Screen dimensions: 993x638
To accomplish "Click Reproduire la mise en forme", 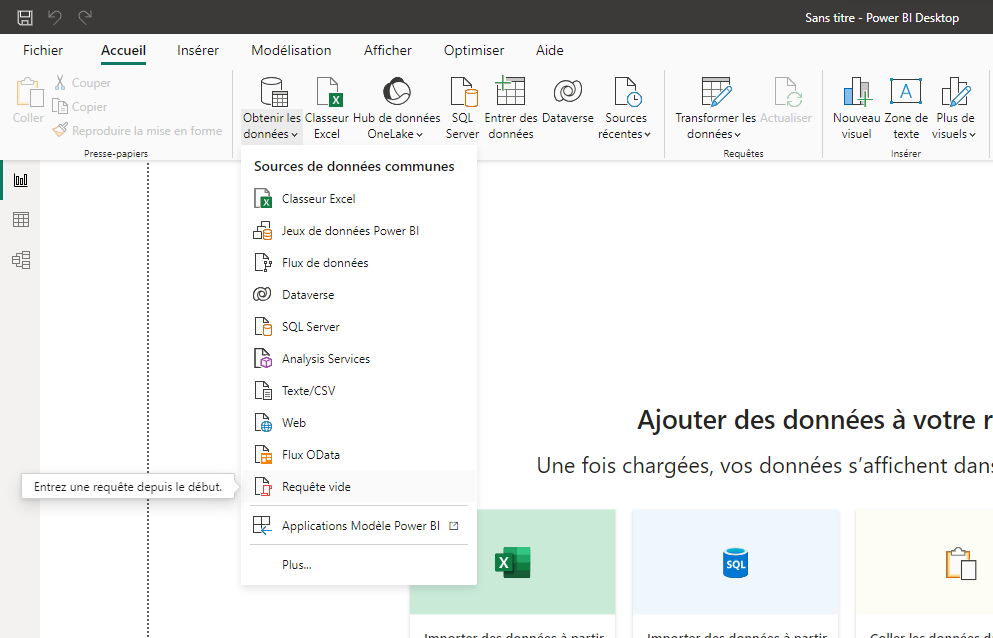I will 137,131.
